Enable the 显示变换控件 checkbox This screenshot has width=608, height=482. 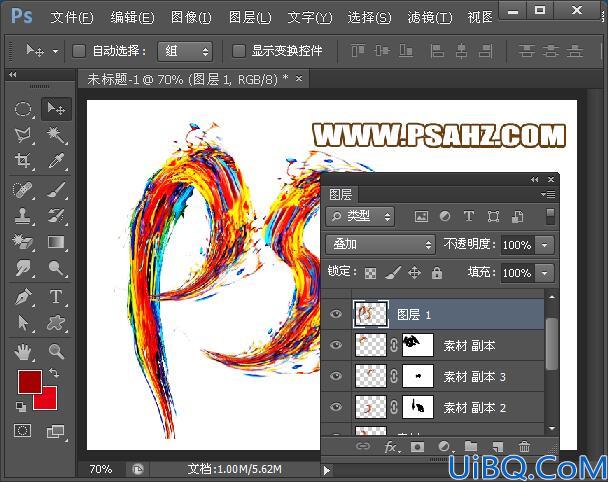(239, 51)
